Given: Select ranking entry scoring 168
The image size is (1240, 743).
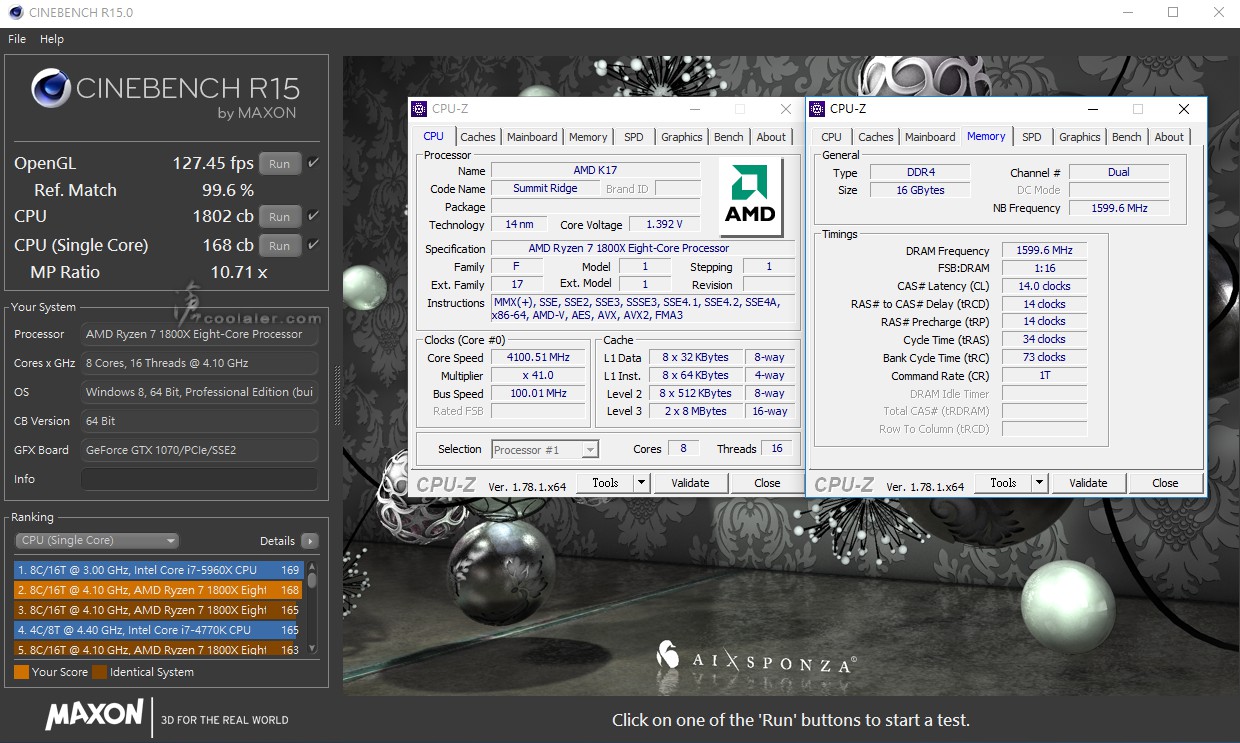Looking at the screenshot, I should 160,590.
